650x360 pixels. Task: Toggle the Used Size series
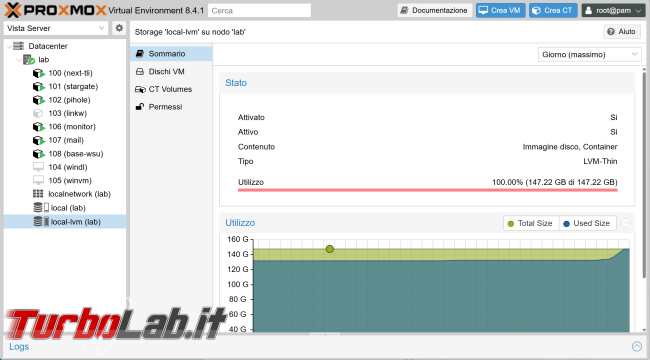[x=587, y=223]
